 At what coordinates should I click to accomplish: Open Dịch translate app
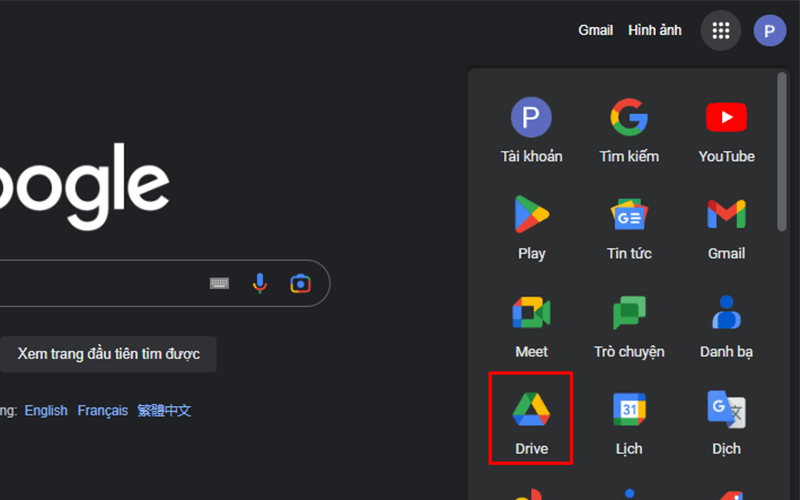(727, 423)
